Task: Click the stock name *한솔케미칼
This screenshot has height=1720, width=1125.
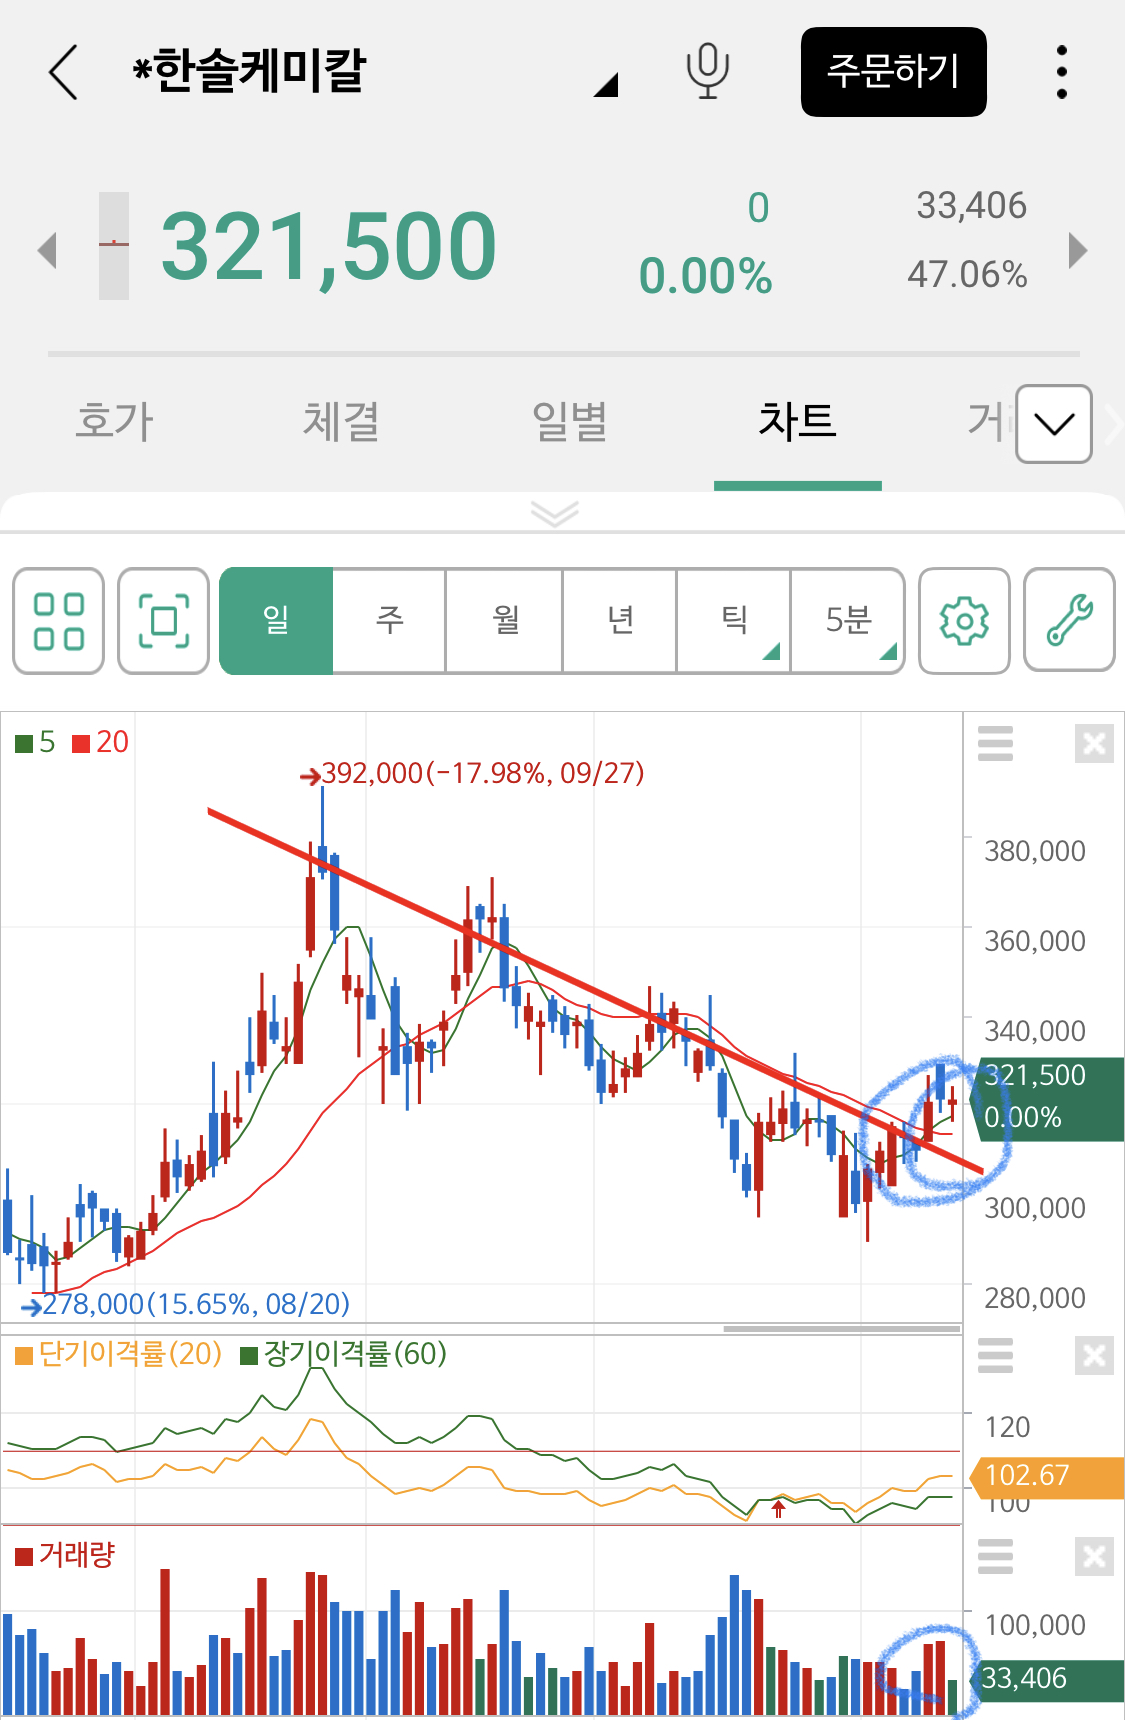Action: [250, 71]
